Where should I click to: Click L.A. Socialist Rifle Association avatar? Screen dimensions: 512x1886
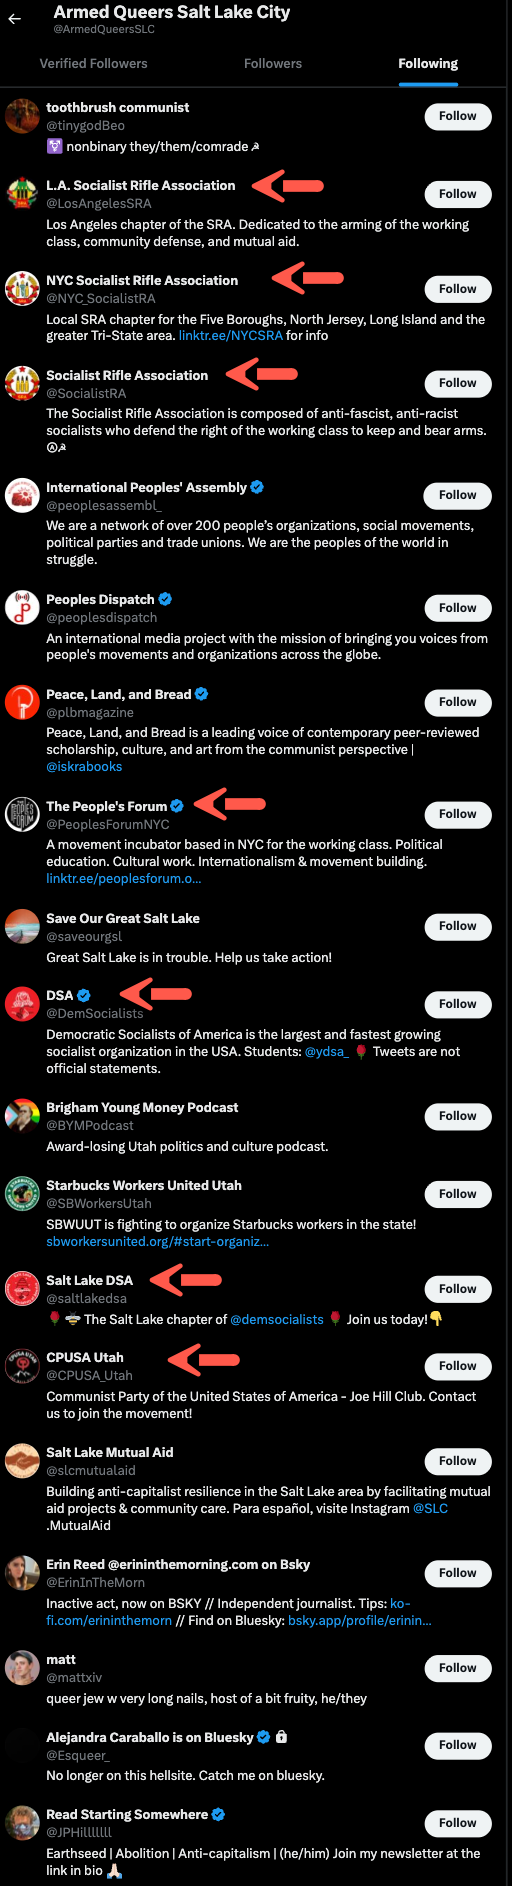[x=22, y=194]
